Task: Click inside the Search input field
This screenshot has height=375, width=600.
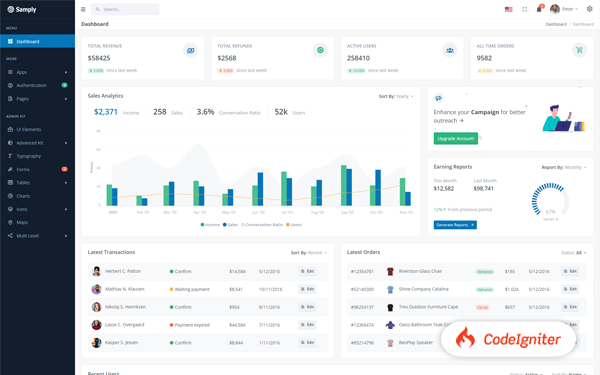Action: pyautogui.click(x=125, y=9)
